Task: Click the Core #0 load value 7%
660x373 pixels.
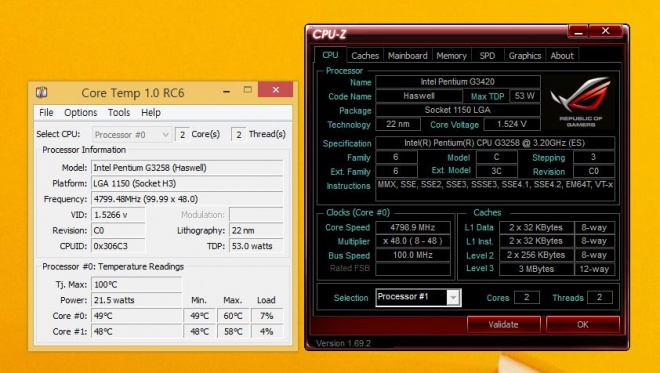Action: (267, 316)
